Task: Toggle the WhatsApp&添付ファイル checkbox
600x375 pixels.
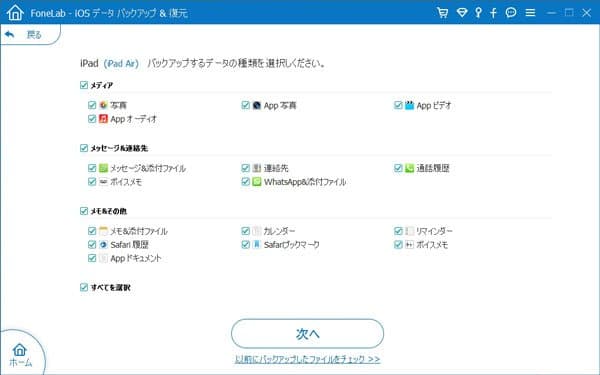Action: 246,181
